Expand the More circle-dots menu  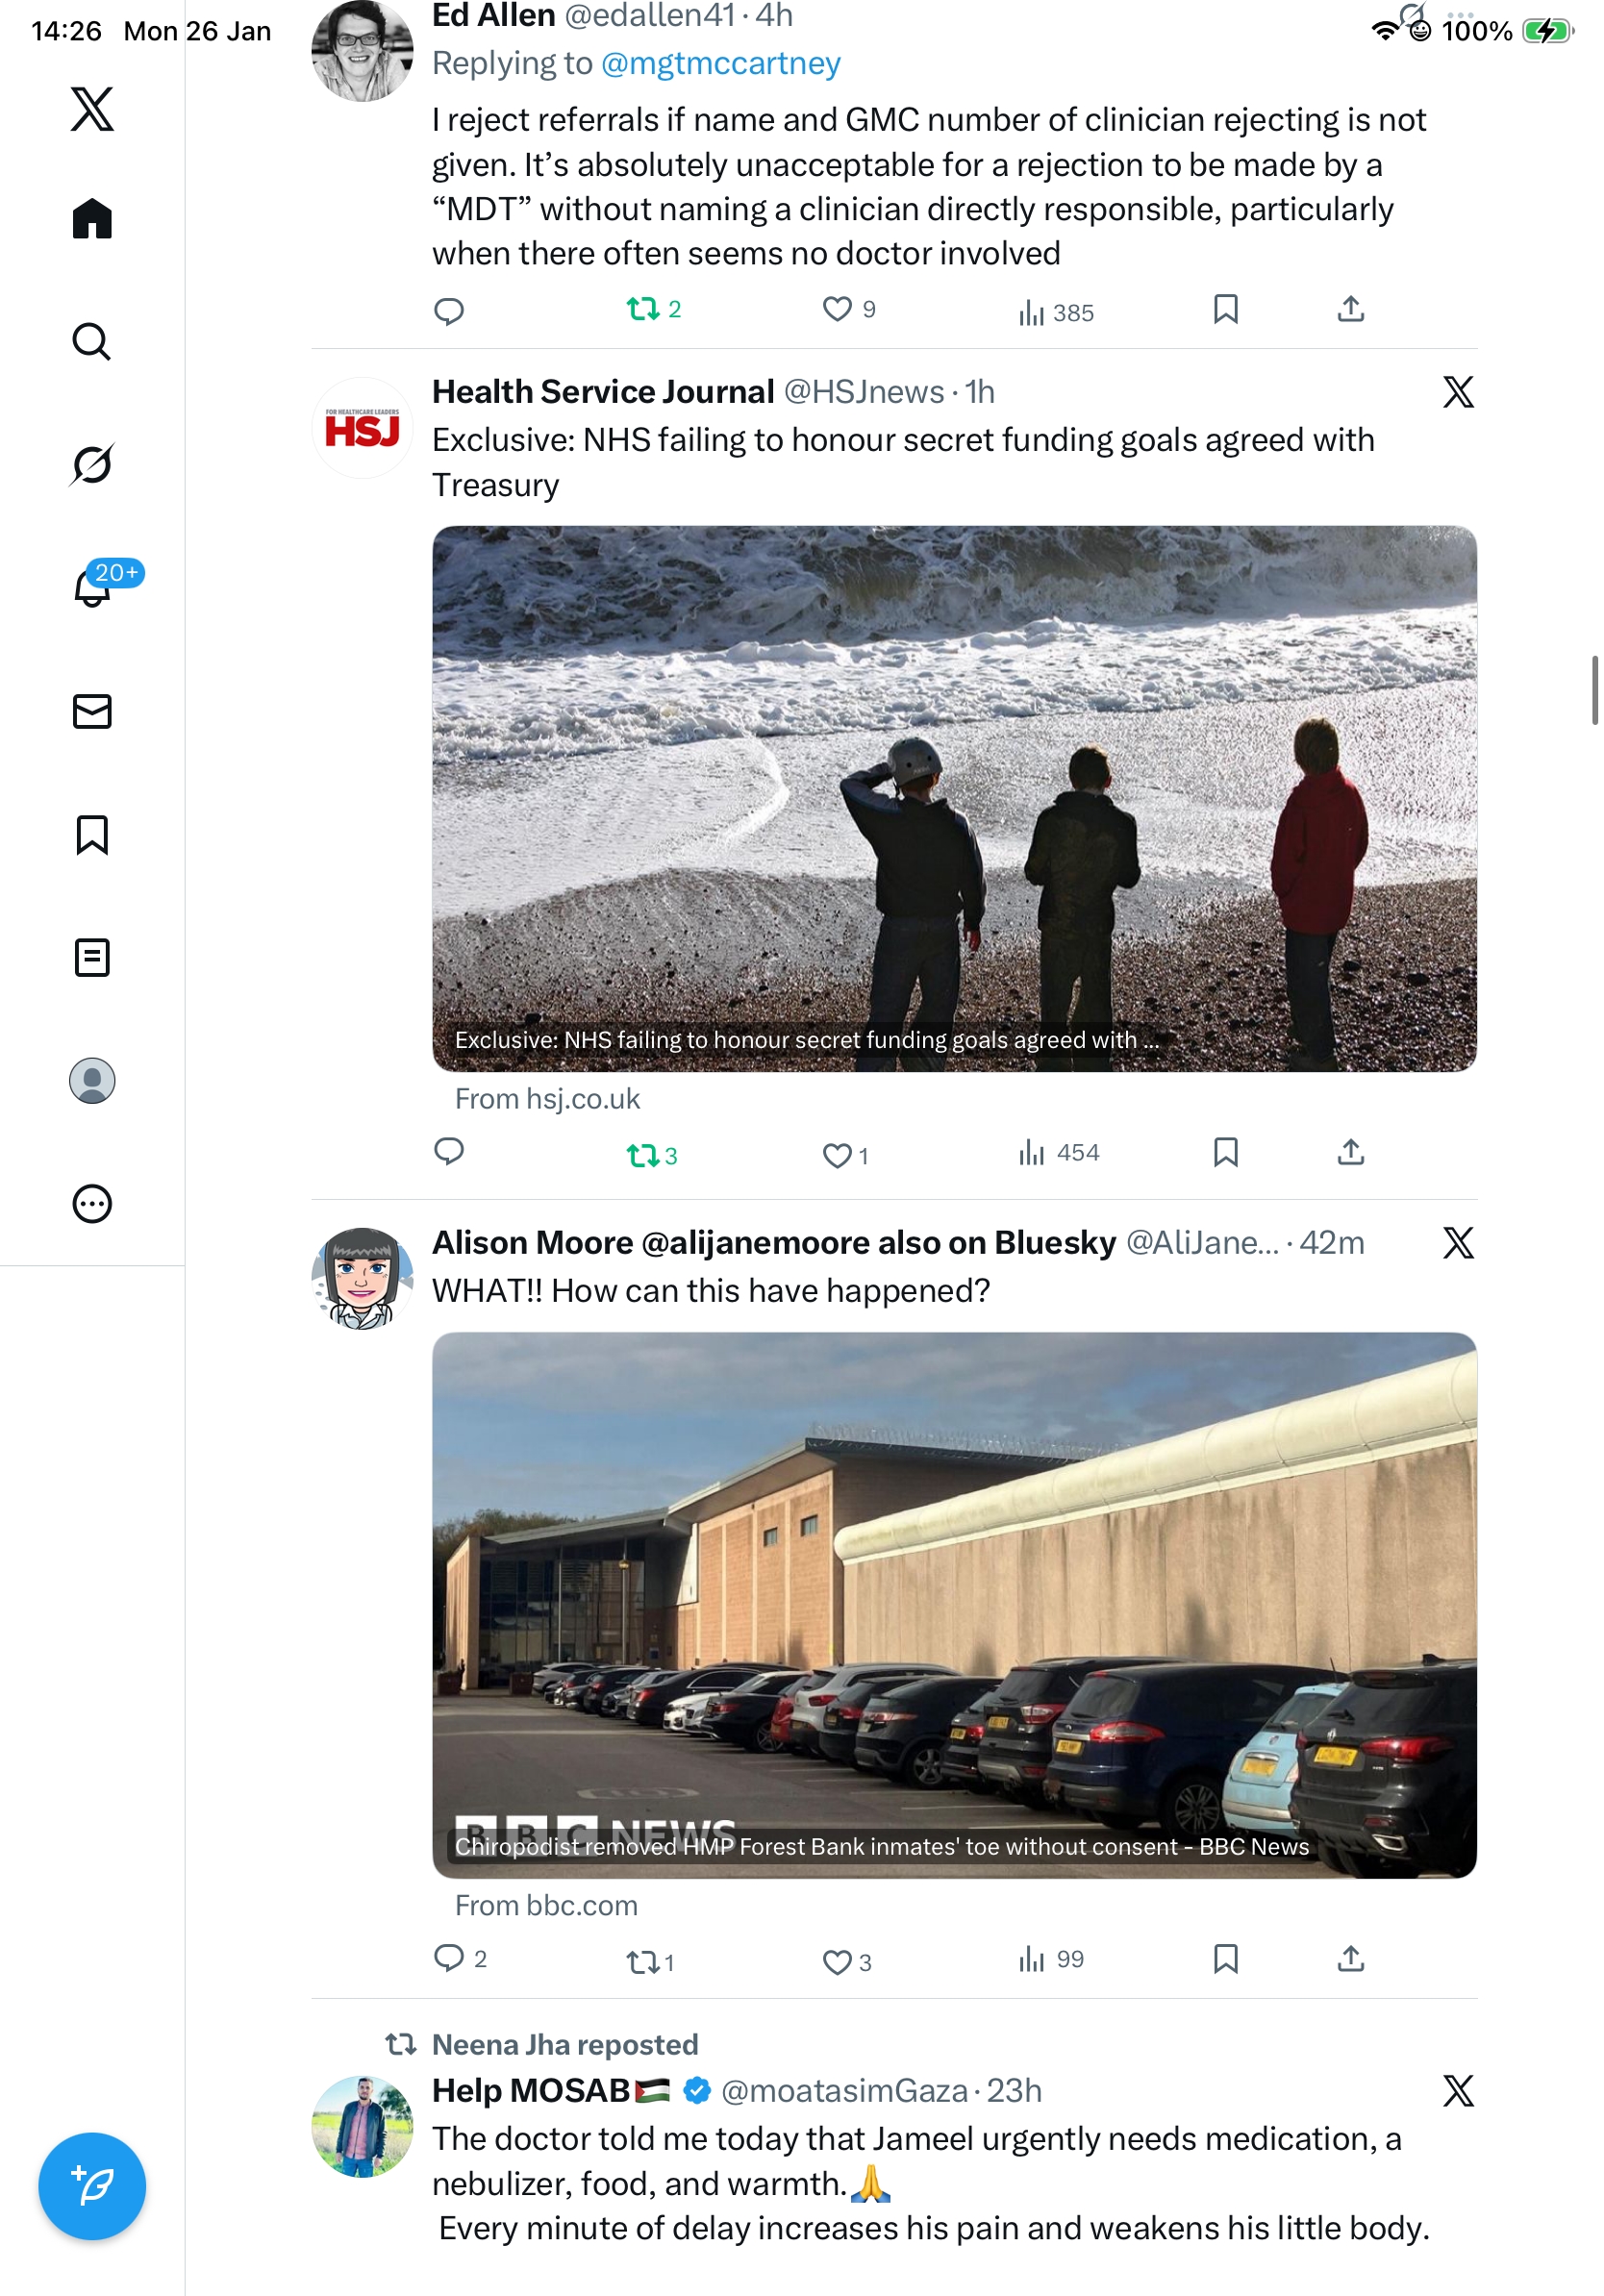tap(92, 1204)
